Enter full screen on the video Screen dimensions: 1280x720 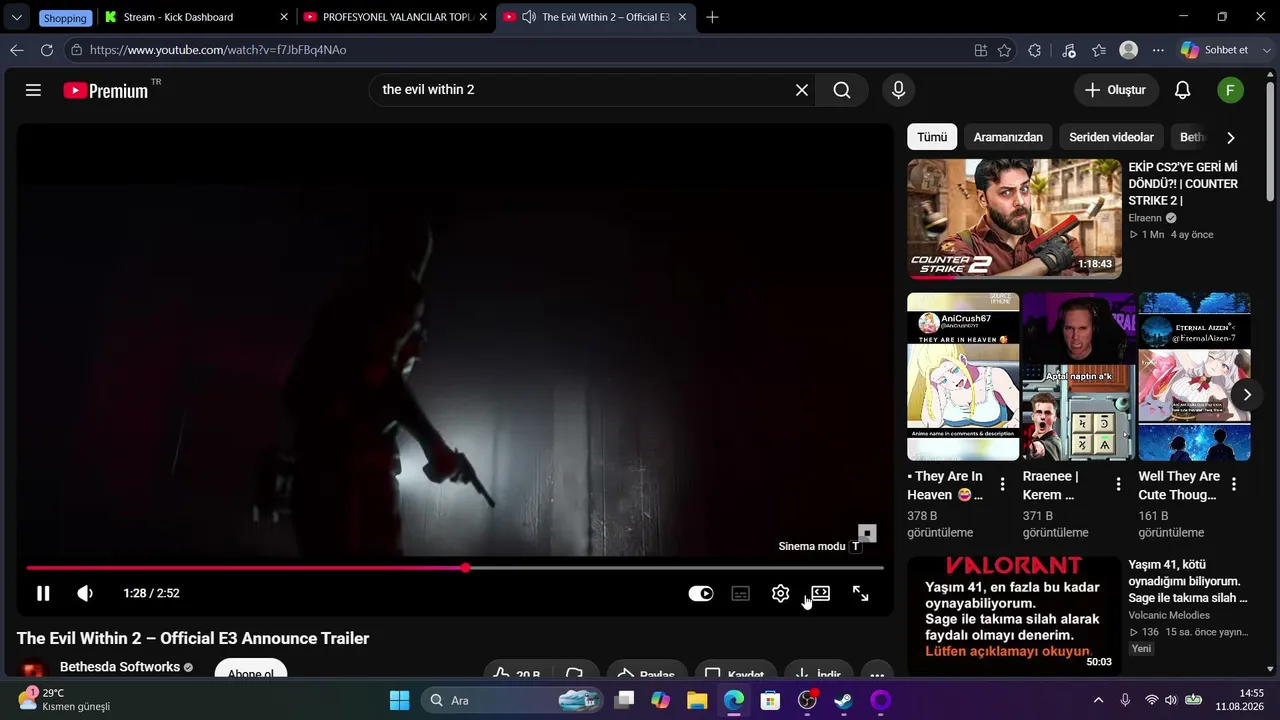[860, 593]
